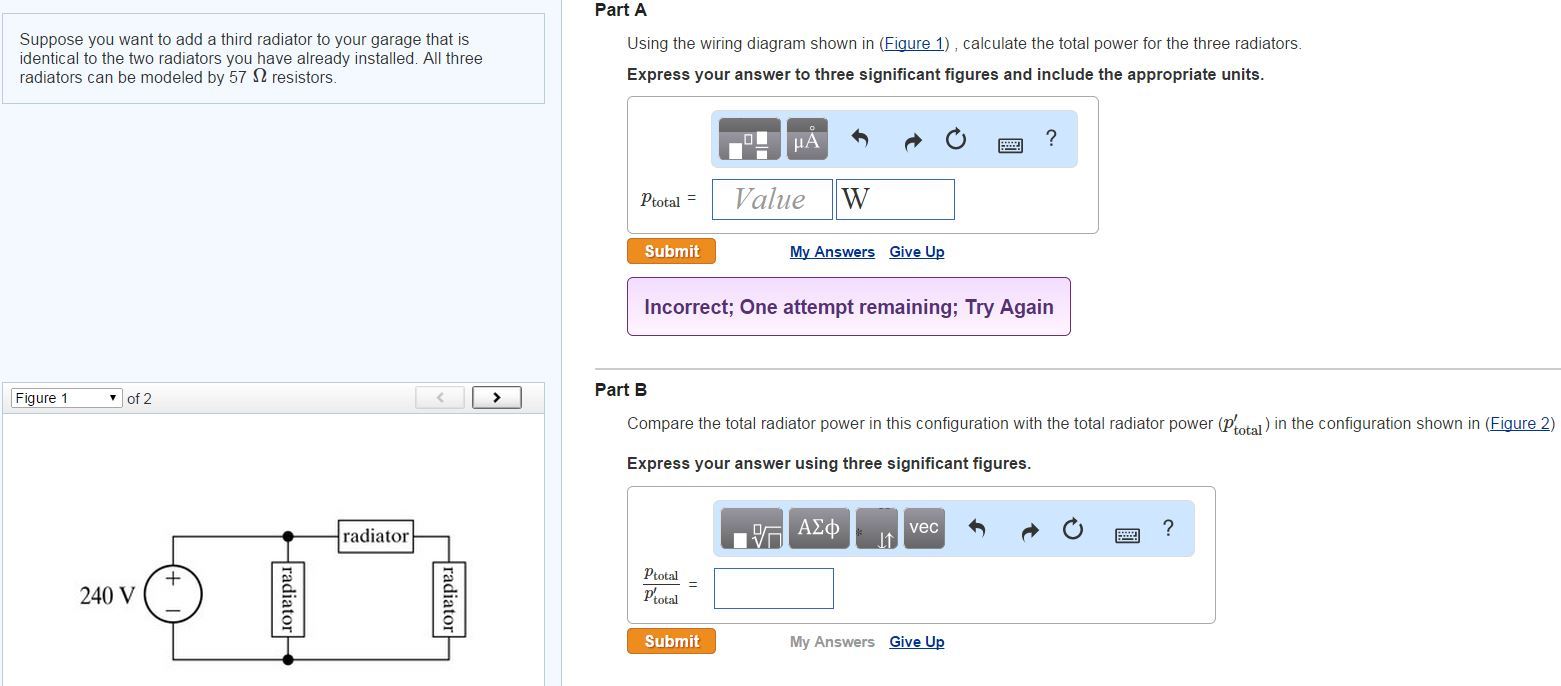The image size is (1561, 686).
Task: Undo the last edit in Part A
Action: [x=859, y=140]
